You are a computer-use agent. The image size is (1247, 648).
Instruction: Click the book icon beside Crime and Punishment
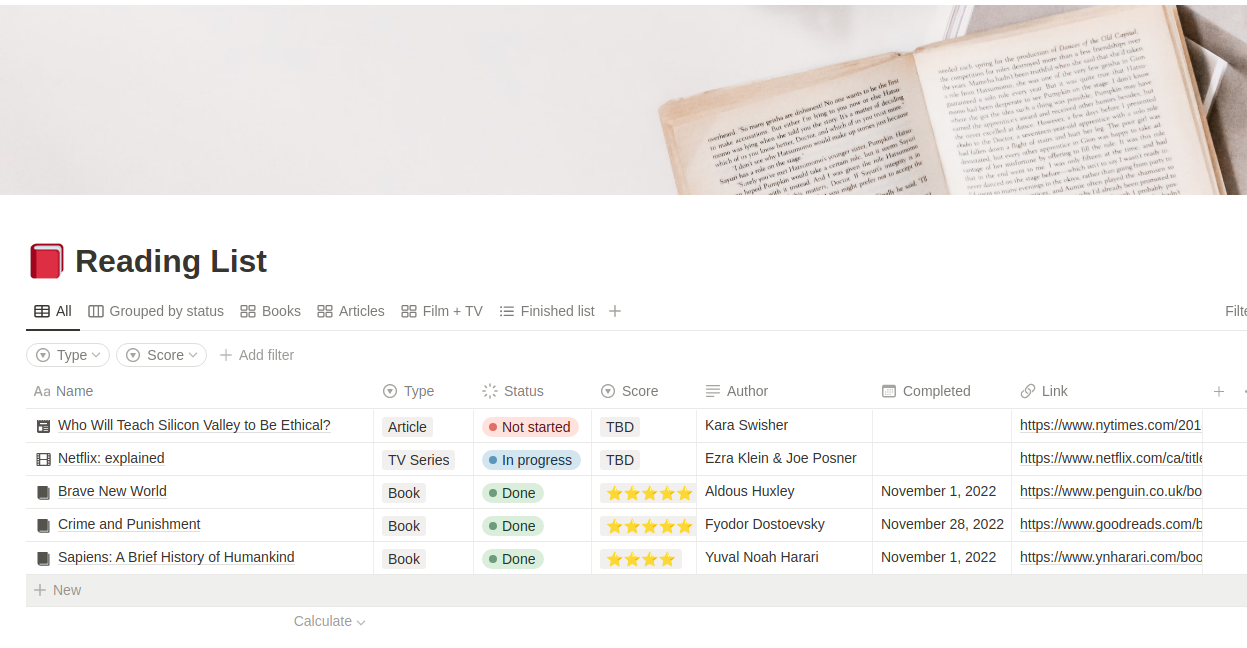click(x=43, y=525)
